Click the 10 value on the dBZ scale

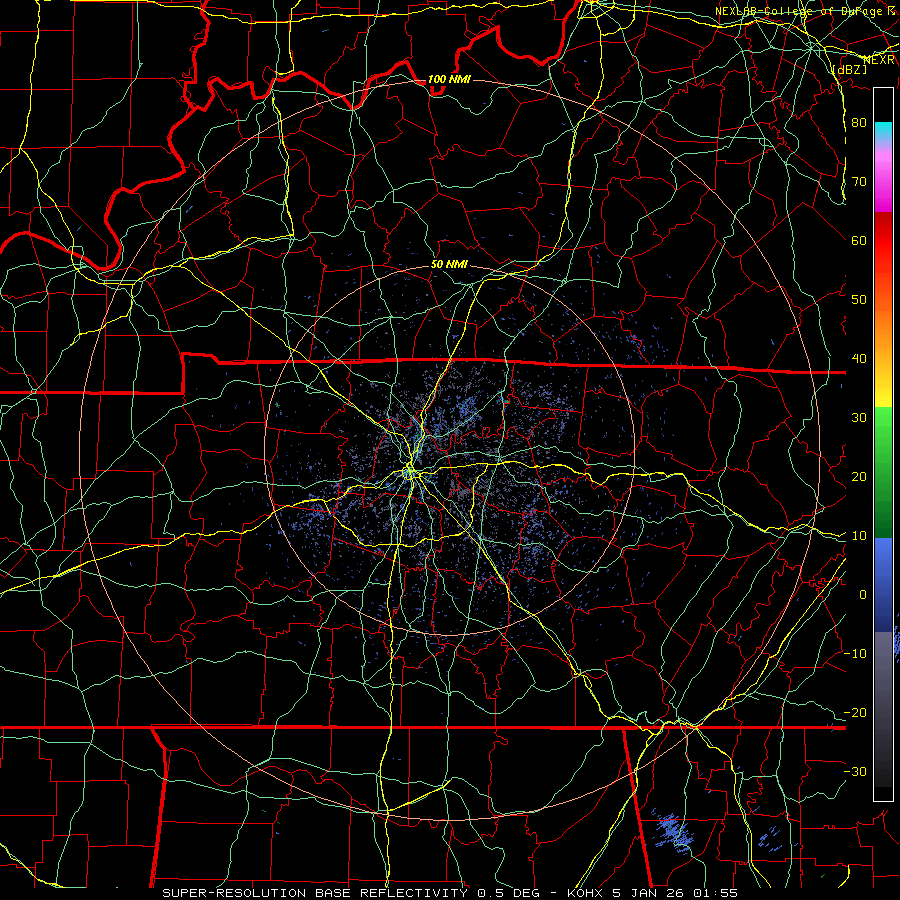tap(859, 536)
